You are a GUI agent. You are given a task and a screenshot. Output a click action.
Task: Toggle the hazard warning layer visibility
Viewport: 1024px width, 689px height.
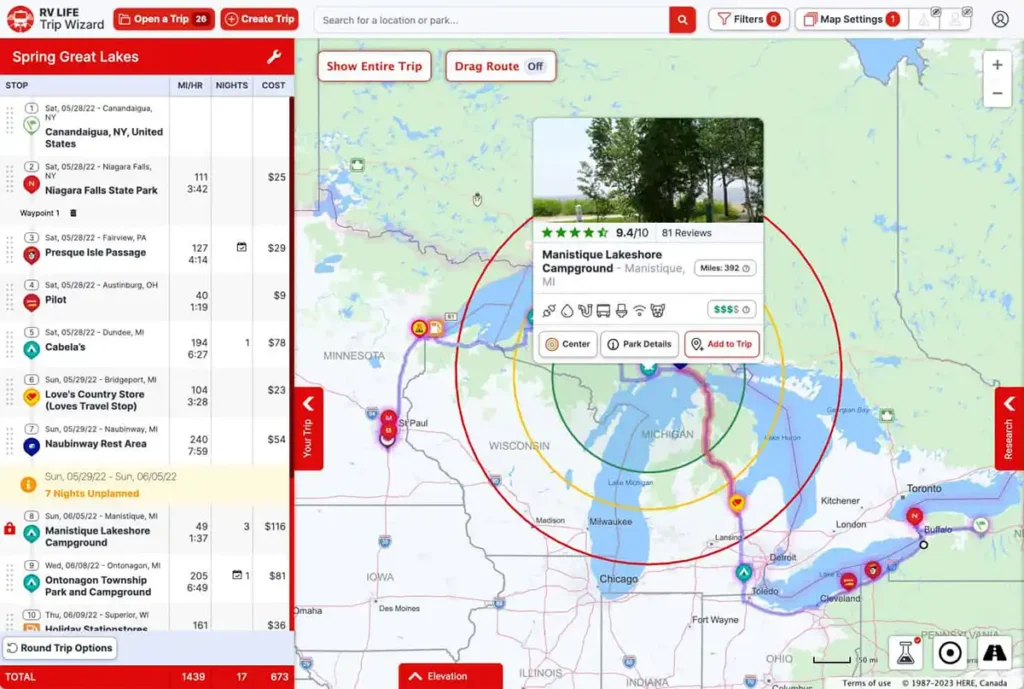coord(926,19)
